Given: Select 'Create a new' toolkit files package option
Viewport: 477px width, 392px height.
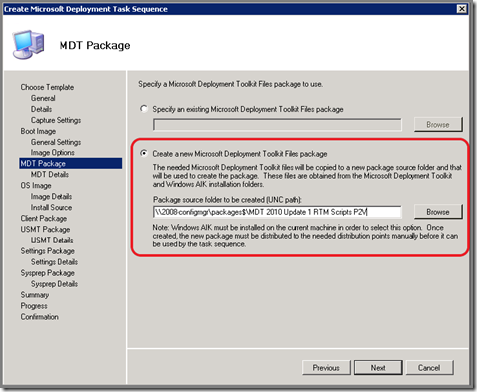Looking at the screenshot, I should coord(144,154).
